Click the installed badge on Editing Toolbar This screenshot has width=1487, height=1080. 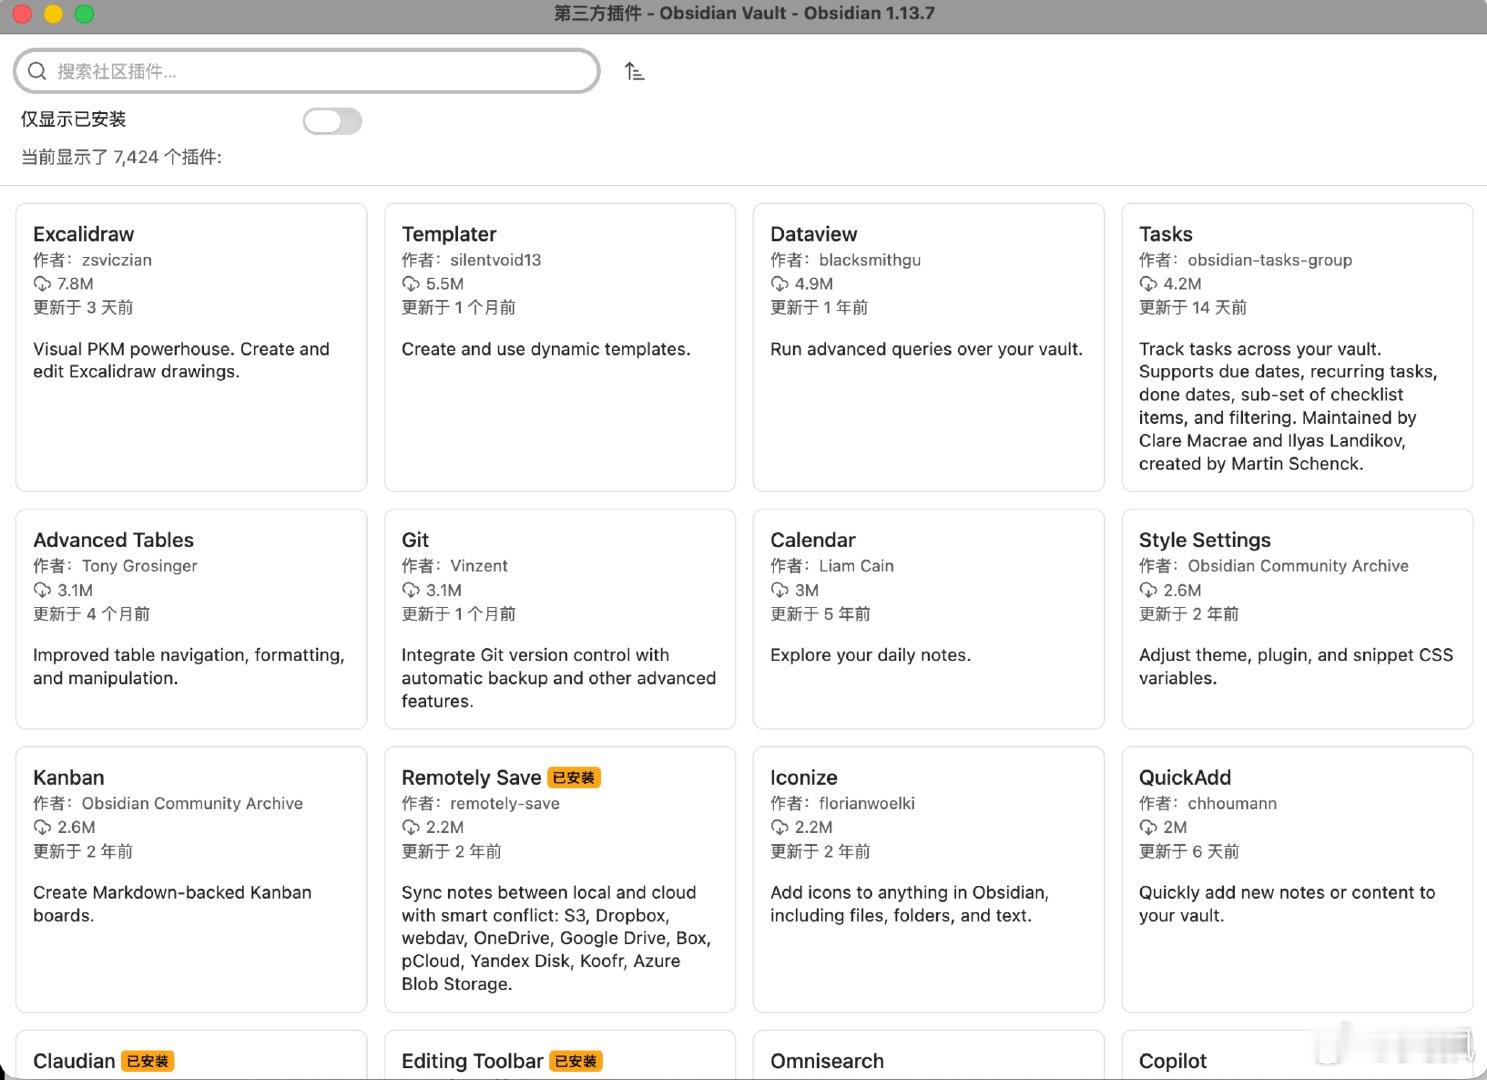point(576,1061)
